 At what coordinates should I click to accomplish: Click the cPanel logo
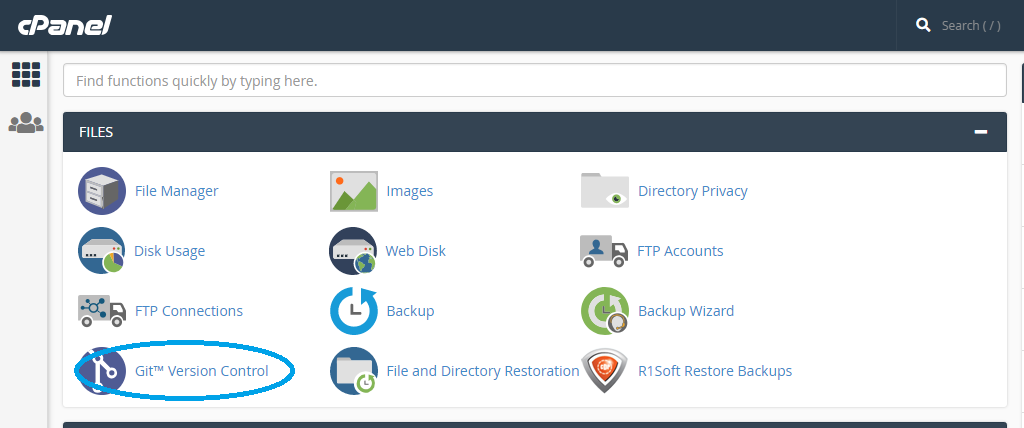tap(62, 24)
